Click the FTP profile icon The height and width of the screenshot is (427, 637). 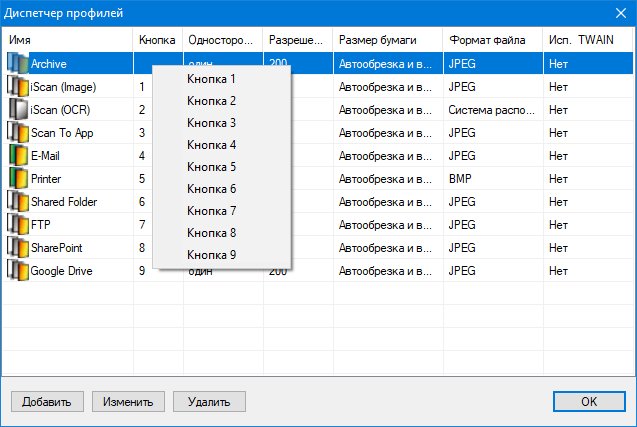pyautogui.click(x=18, y=224)
